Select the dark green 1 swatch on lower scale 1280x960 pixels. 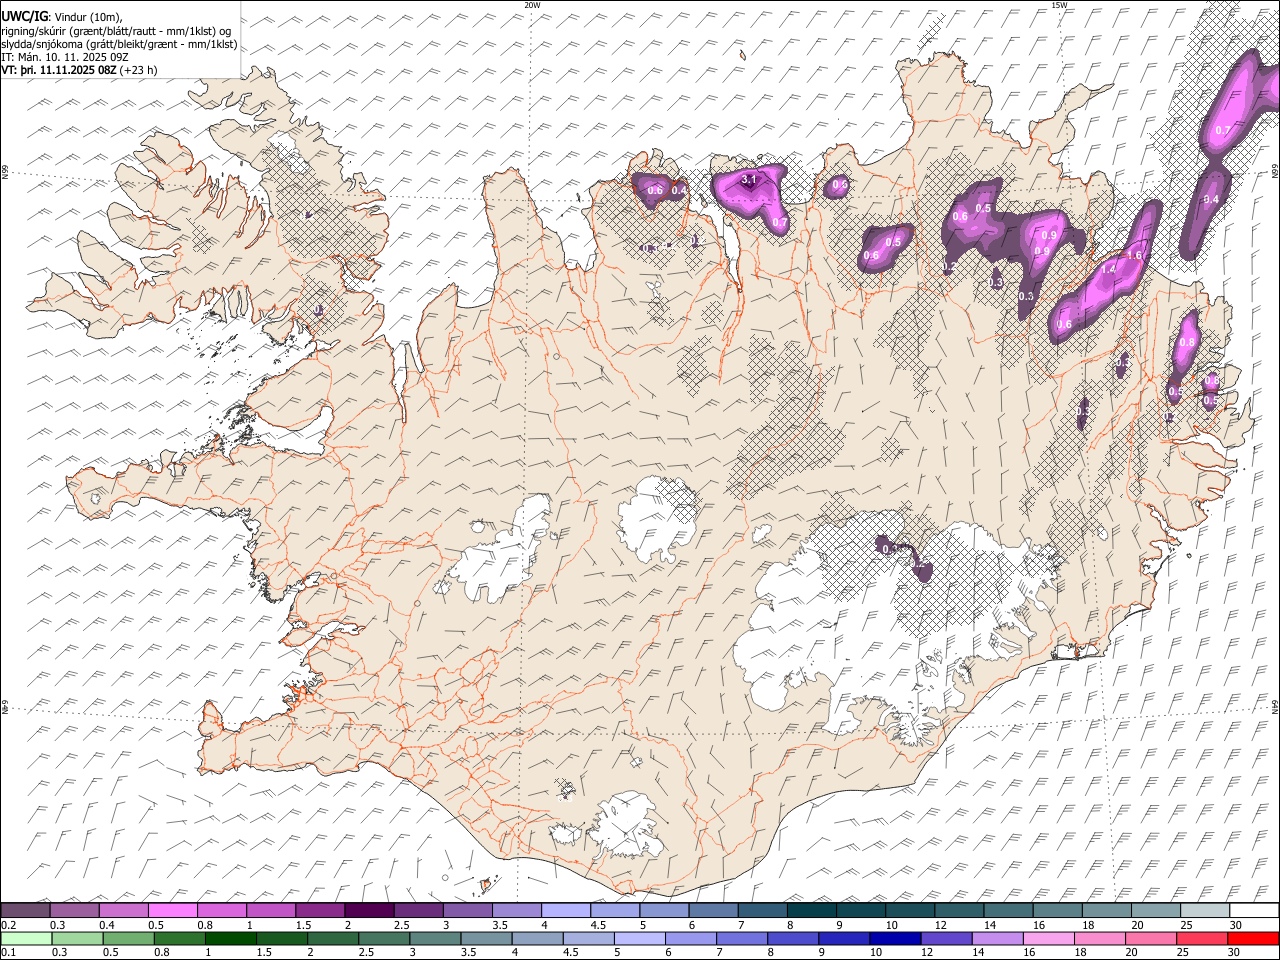[x=231, y=938]
